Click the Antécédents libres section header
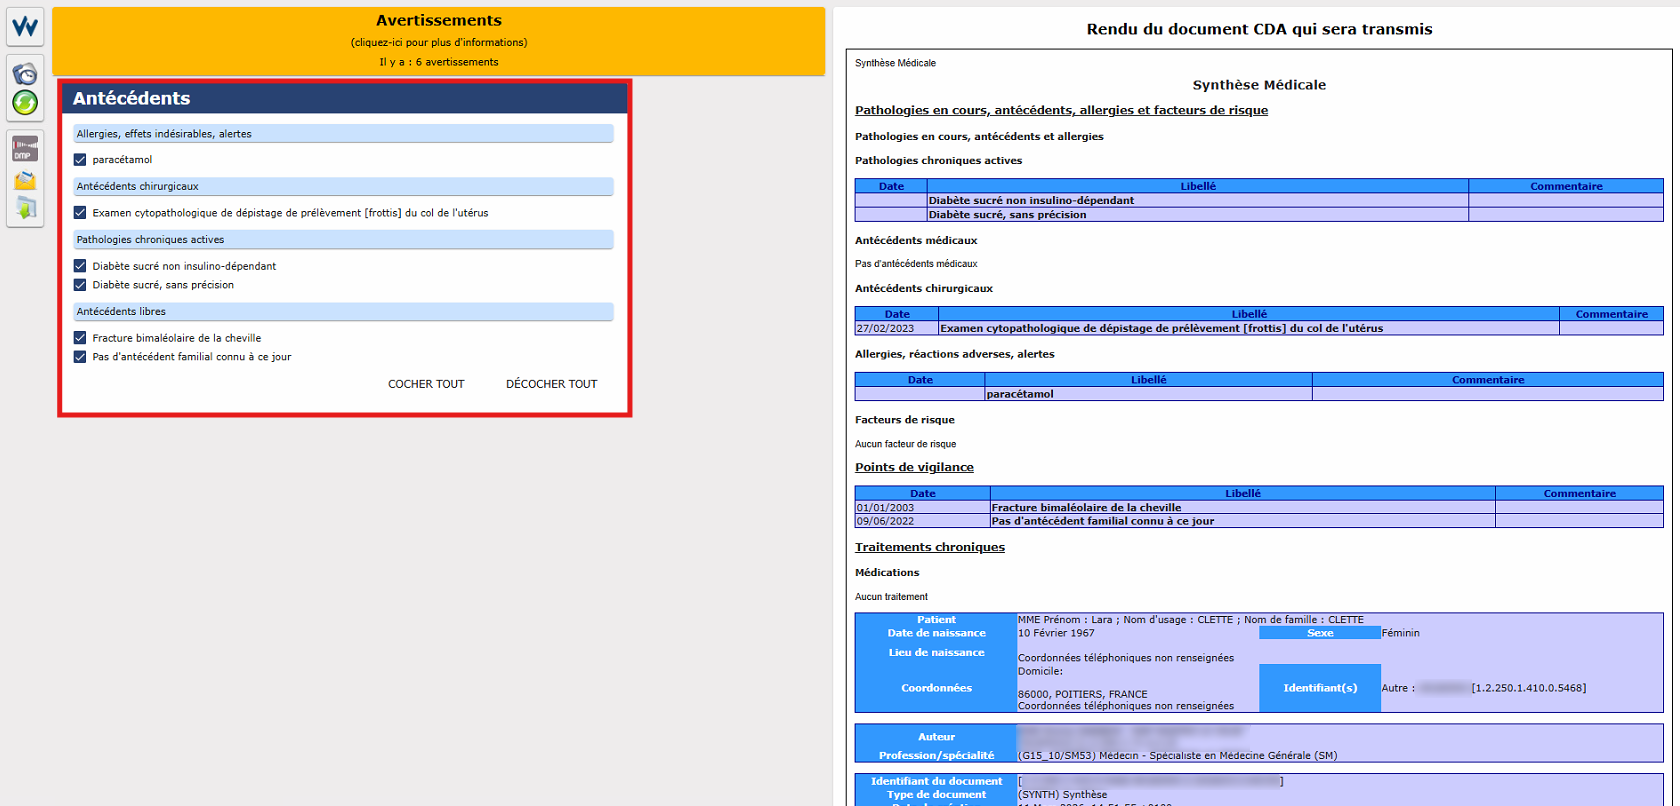The height and width of the screenshot is (806, 1680). pos(343,312)
